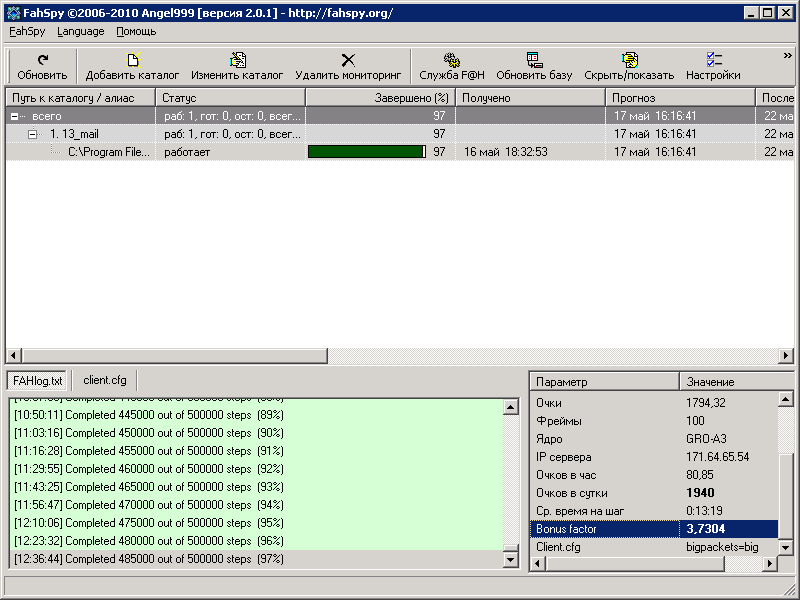Select the Фреймы parameter row
Screen dimensions: 800x600
(654, 421)
